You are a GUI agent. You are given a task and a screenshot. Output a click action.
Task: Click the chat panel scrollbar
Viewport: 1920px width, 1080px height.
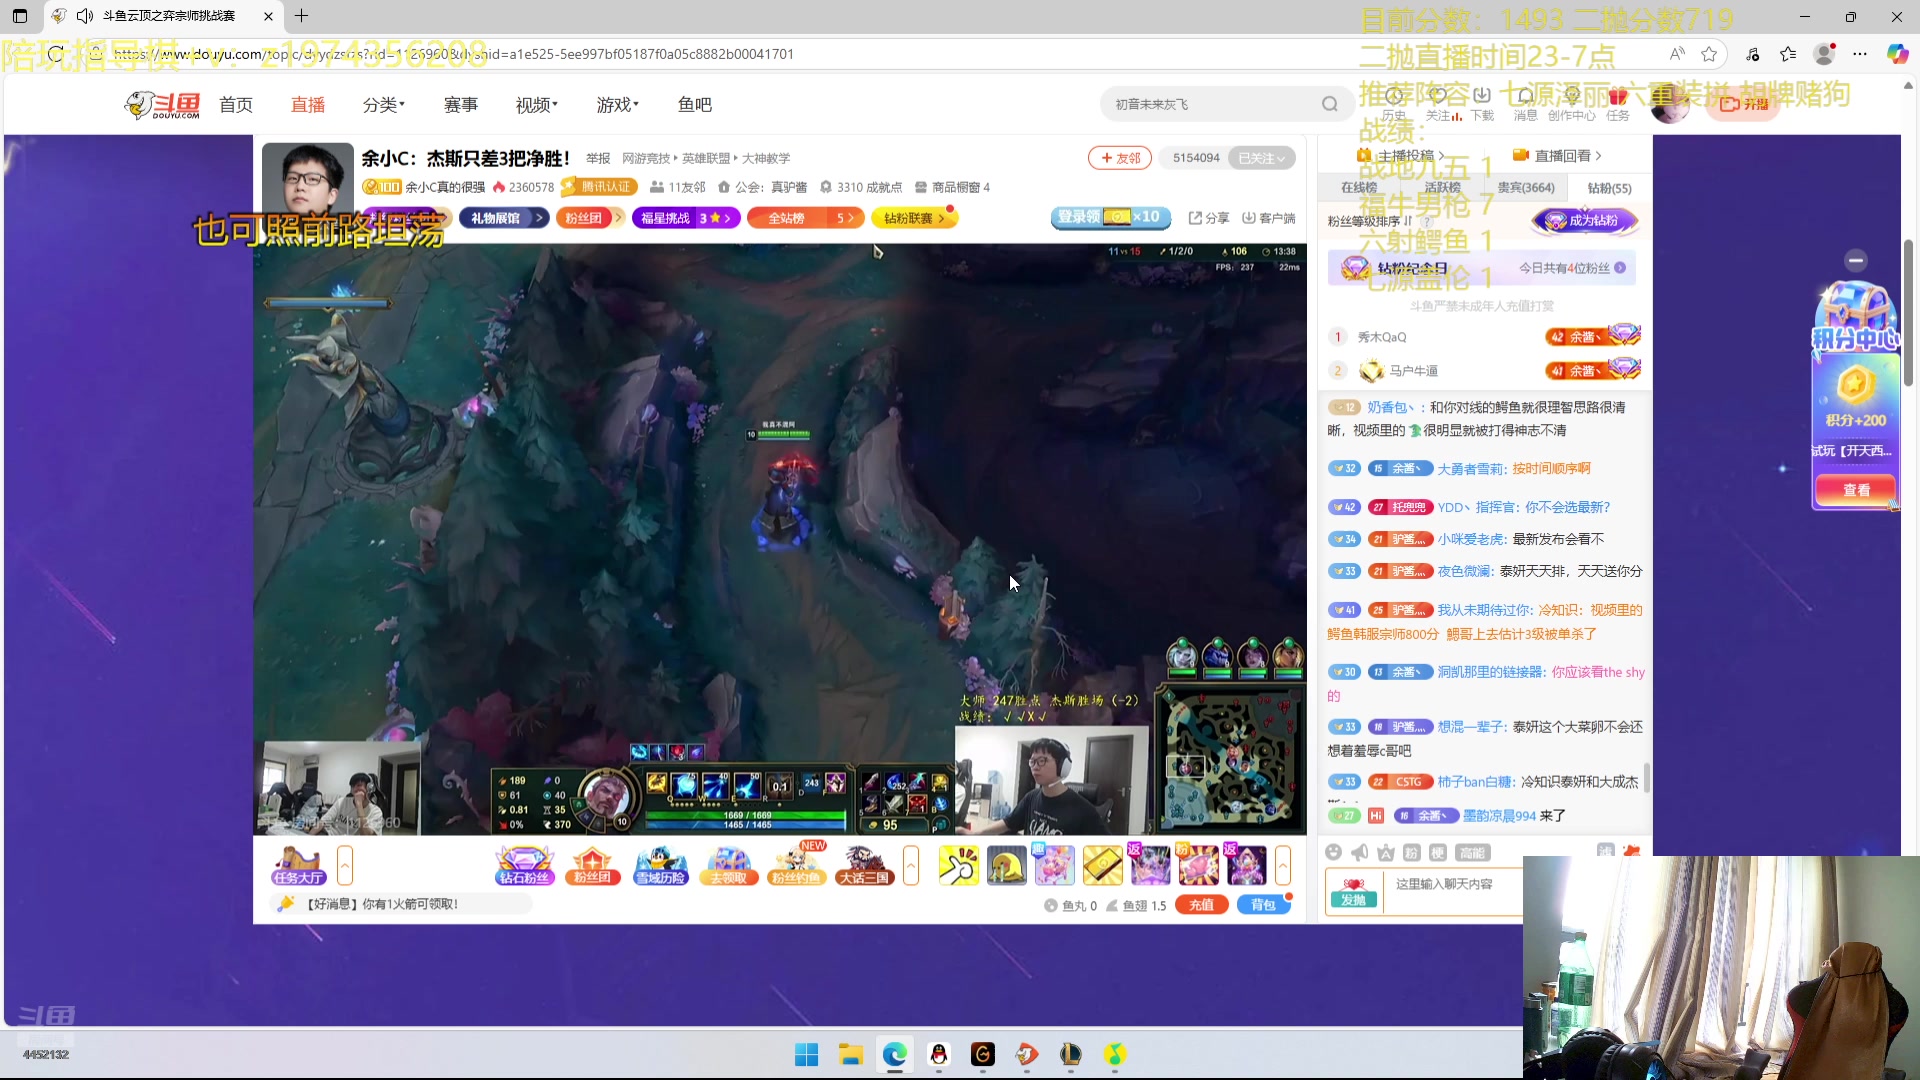tap(1646, 780)
